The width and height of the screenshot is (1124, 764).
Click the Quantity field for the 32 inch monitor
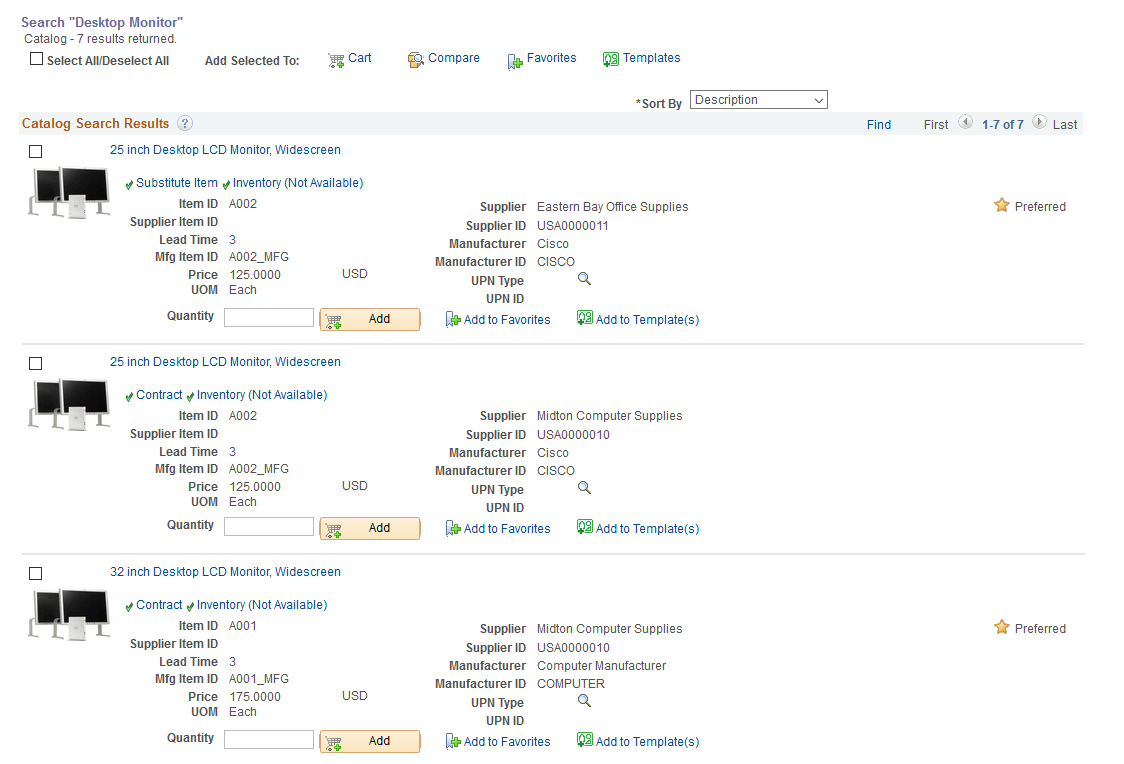268,738
